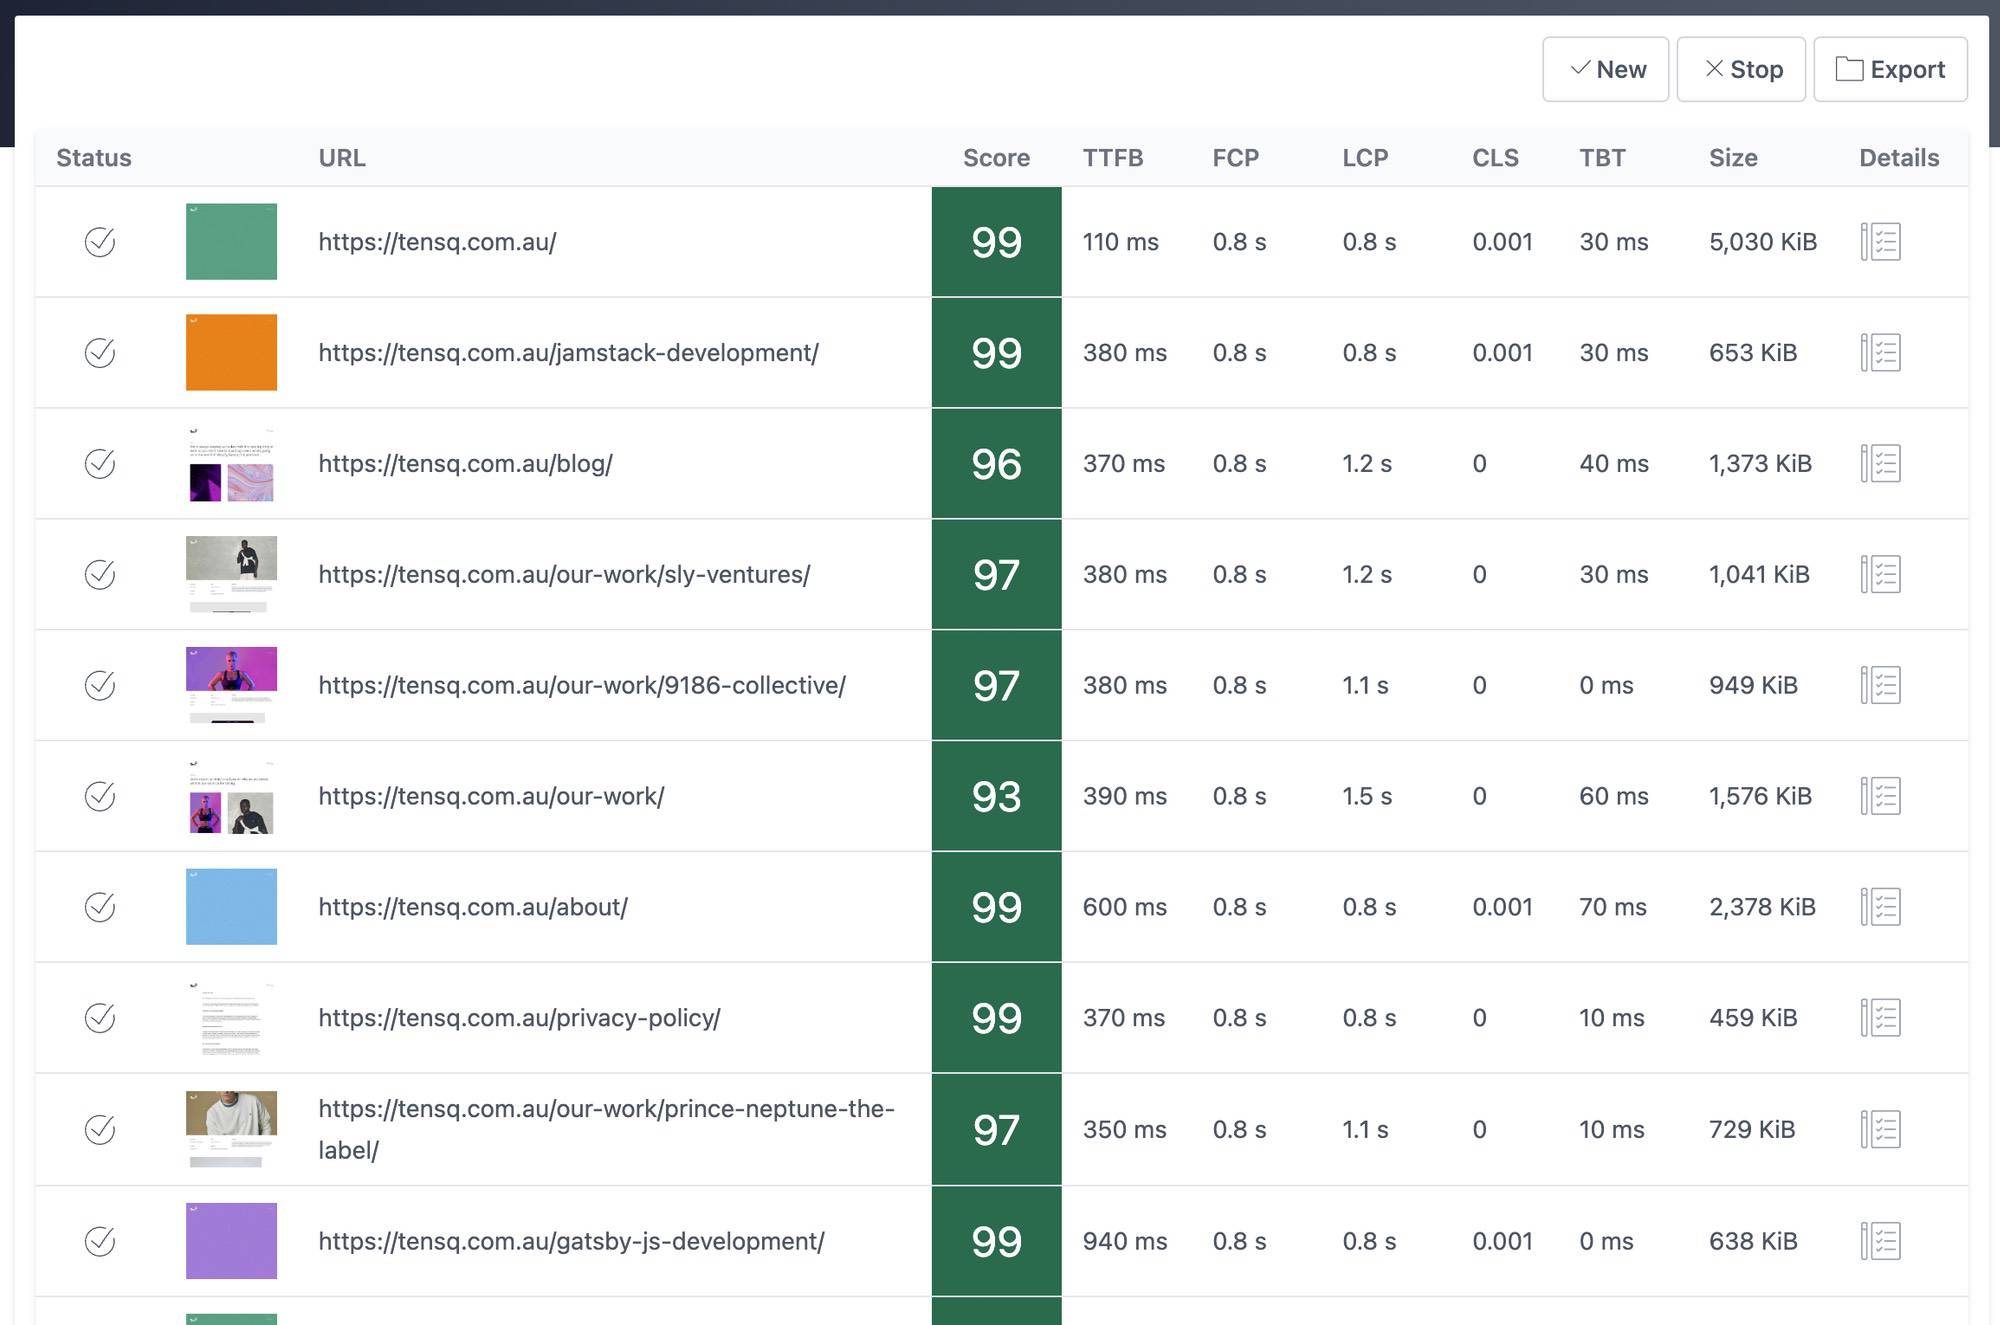Open details icon for jamstack-development row

(x=1880, y=353)
